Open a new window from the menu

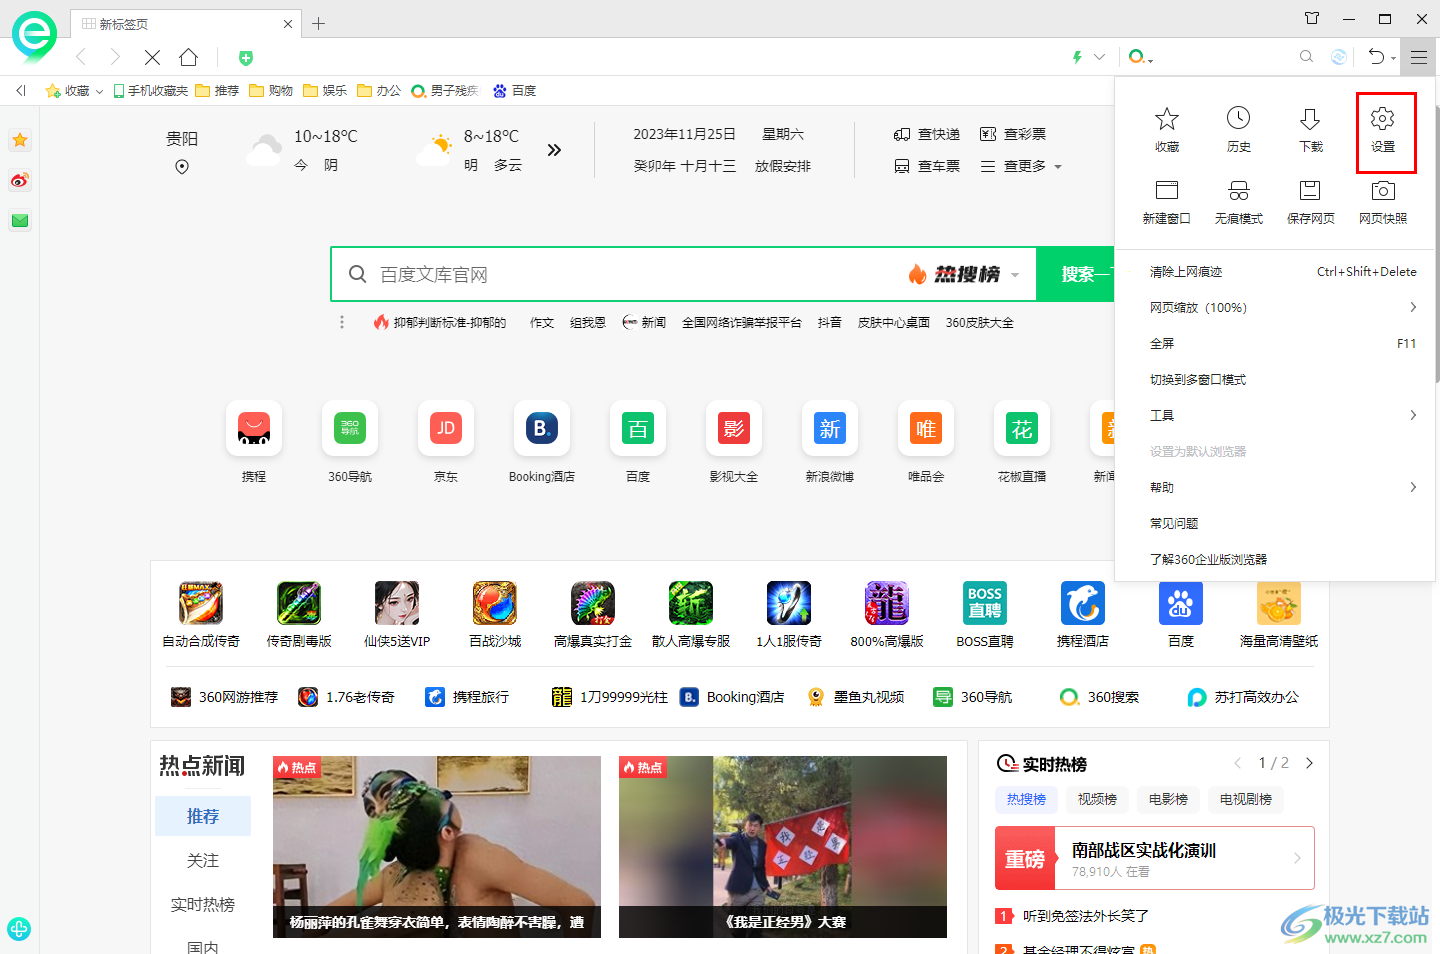pos(1167,203)
